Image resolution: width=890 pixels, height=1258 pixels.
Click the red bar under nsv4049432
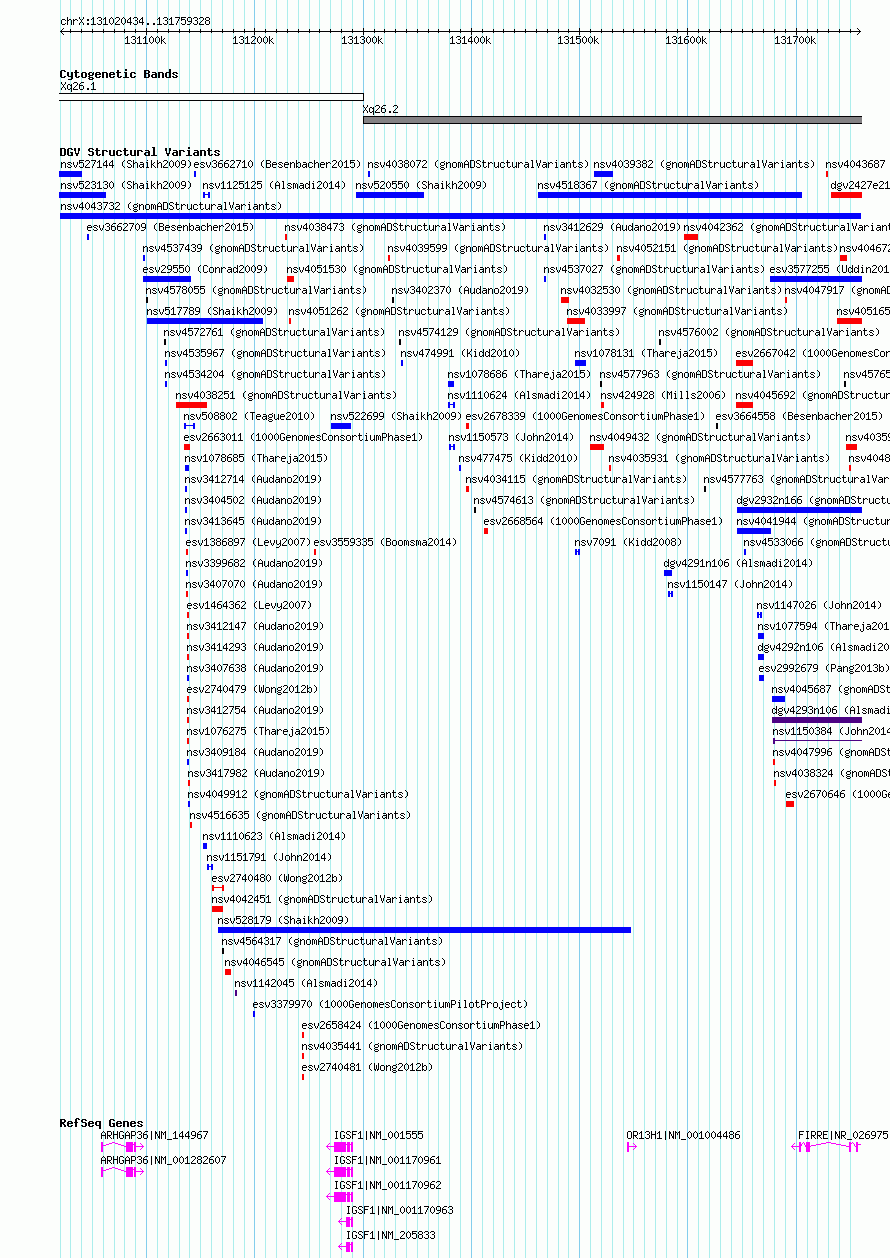597,447
